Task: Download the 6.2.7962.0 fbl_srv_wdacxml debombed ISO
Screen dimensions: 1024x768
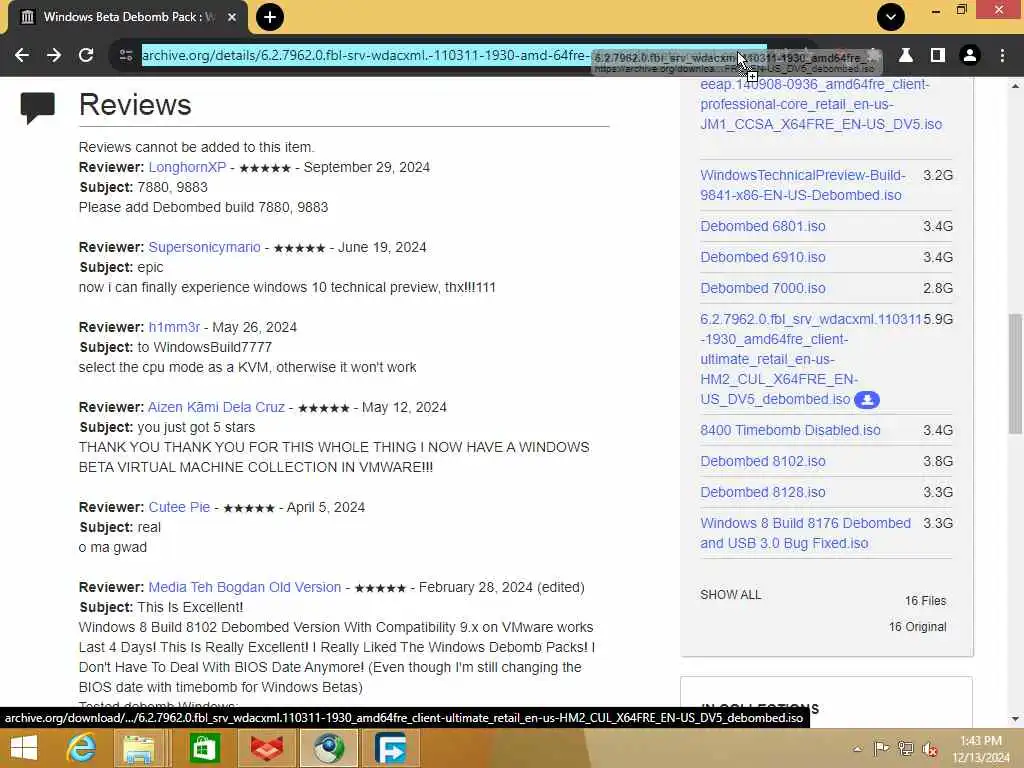Action: click(x=810, y=359)
